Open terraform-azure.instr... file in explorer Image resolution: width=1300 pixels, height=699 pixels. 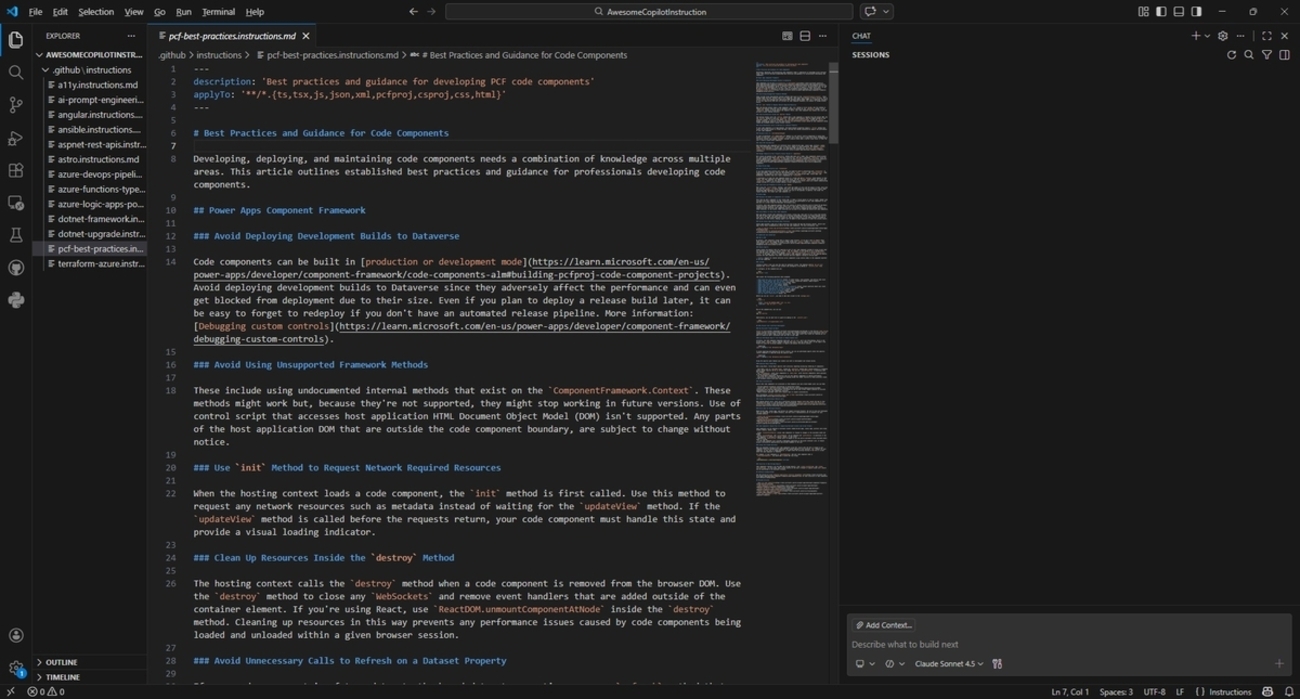pos(96,263)
